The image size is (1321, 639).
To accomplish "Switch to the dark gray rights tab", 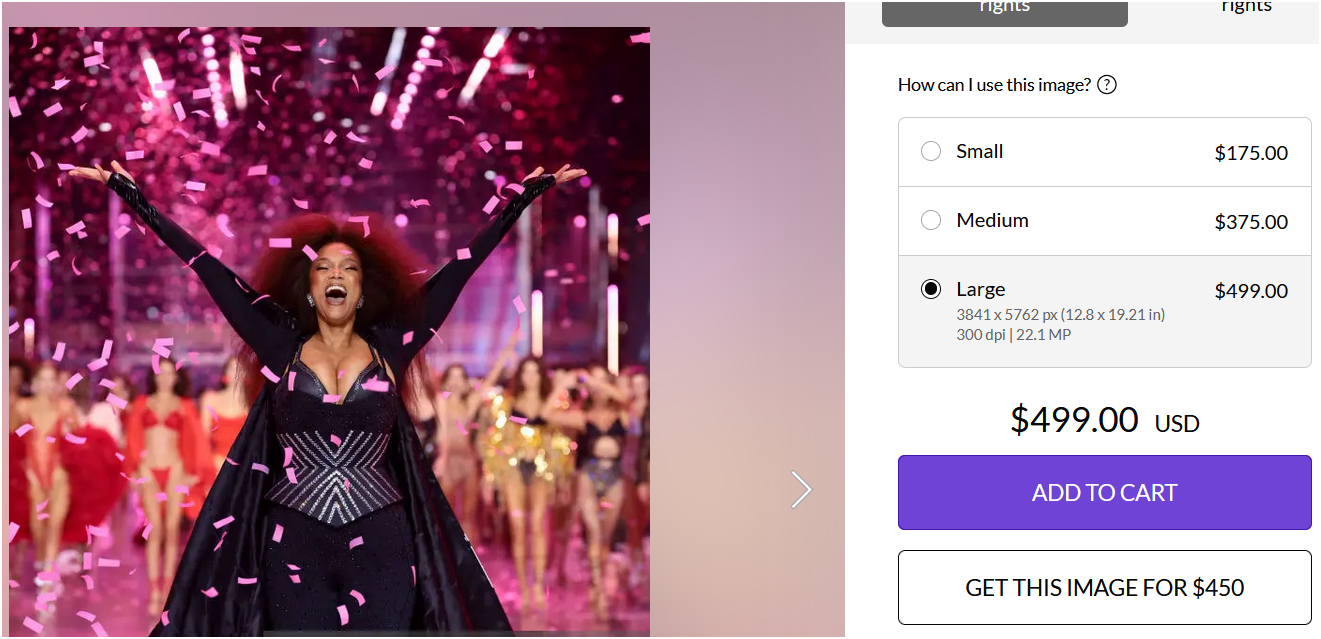I will [1004, 10].
